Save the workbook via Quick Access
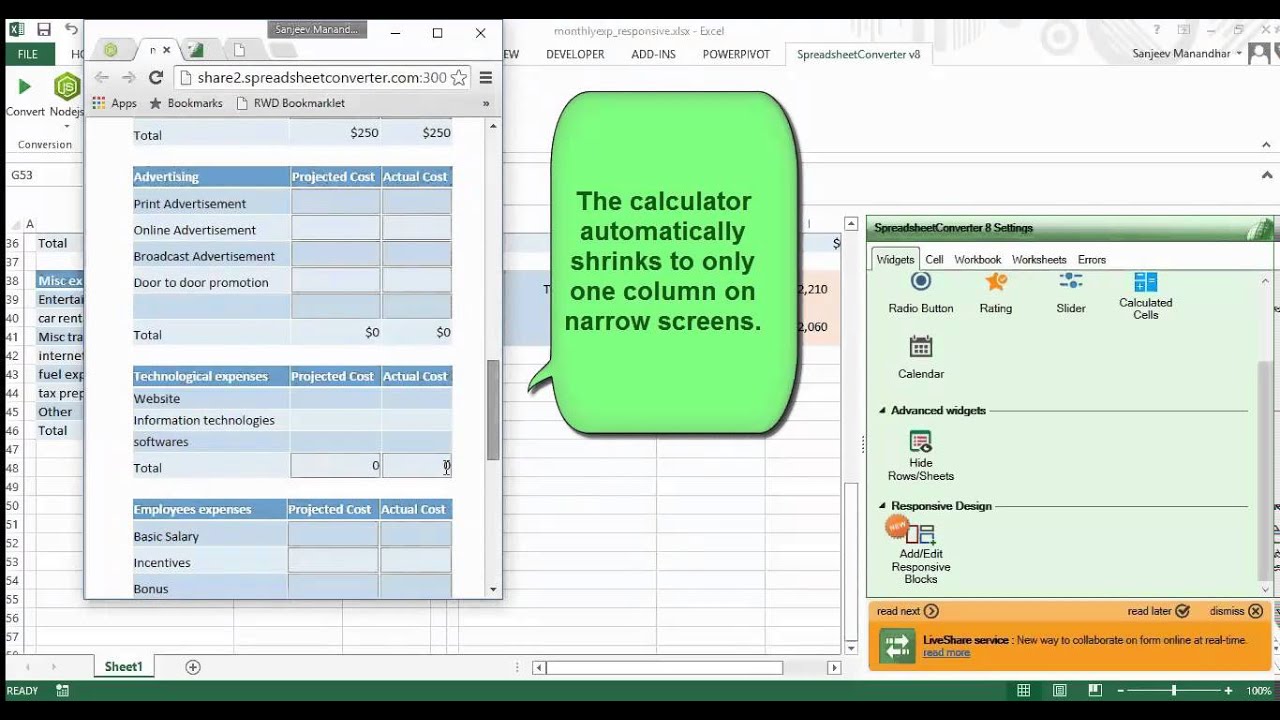The image size is (1280, 720). pyautogui.click(x=44, y=30)
